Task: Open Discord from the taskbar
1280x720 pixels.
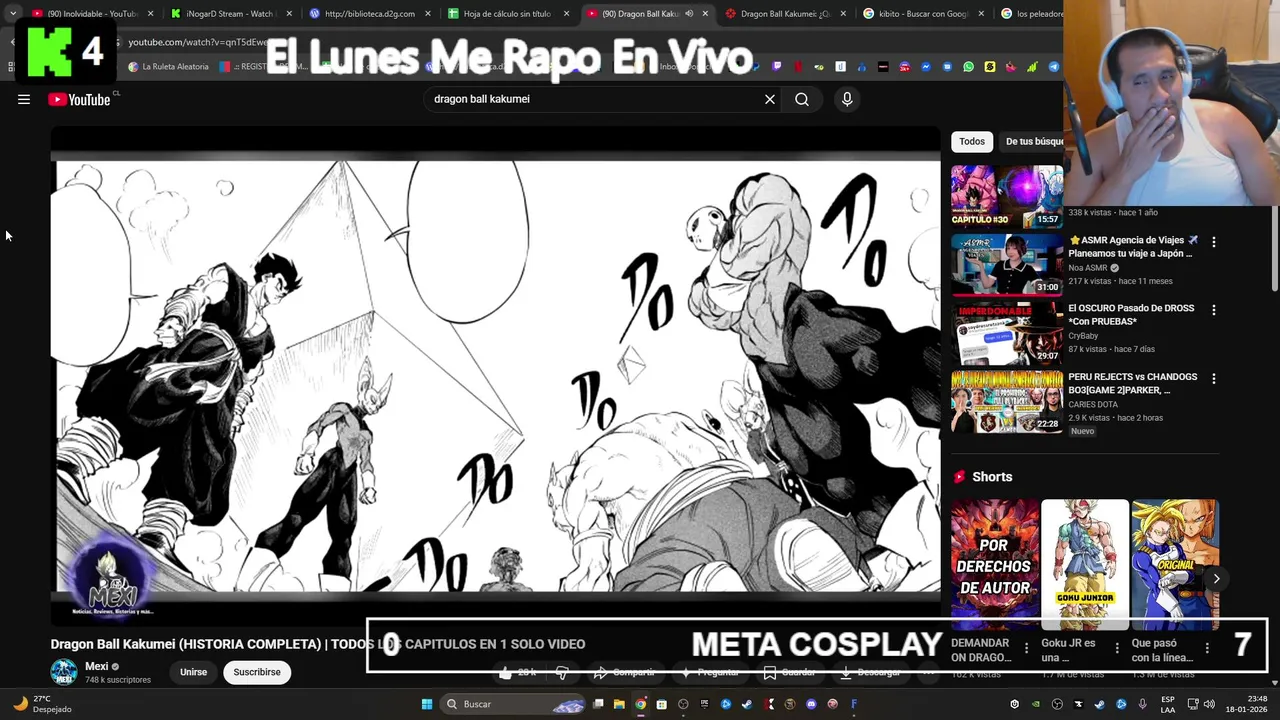Action: [811, 704]
